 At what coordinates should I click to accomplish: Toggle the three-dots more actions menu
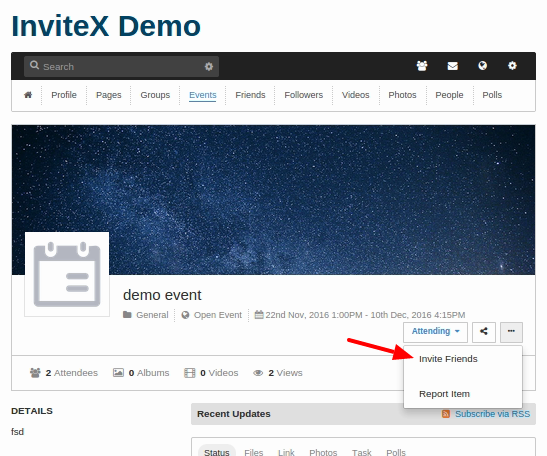point(511,332)
